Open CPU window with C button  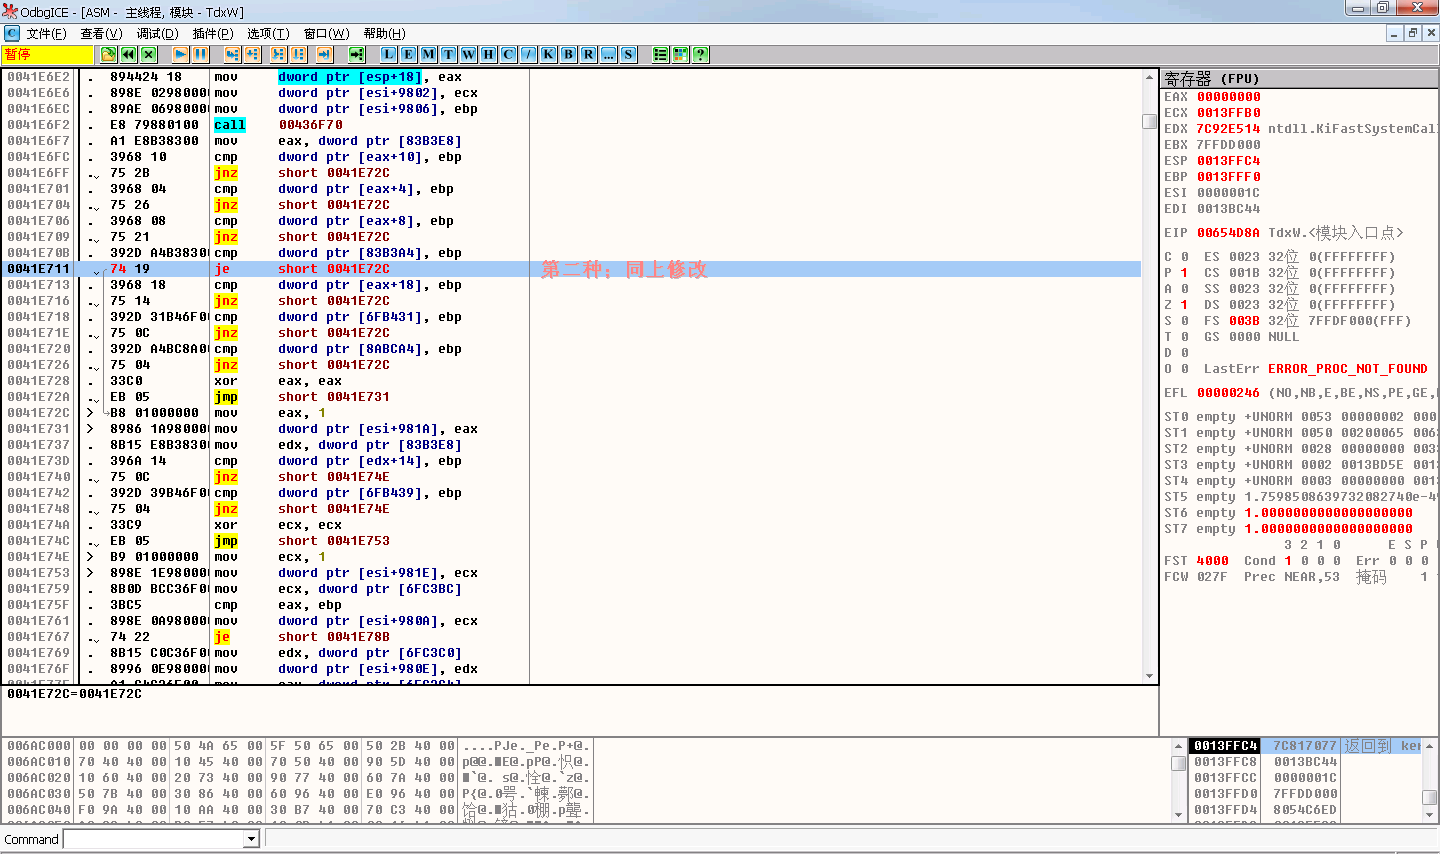coord(509,54)
